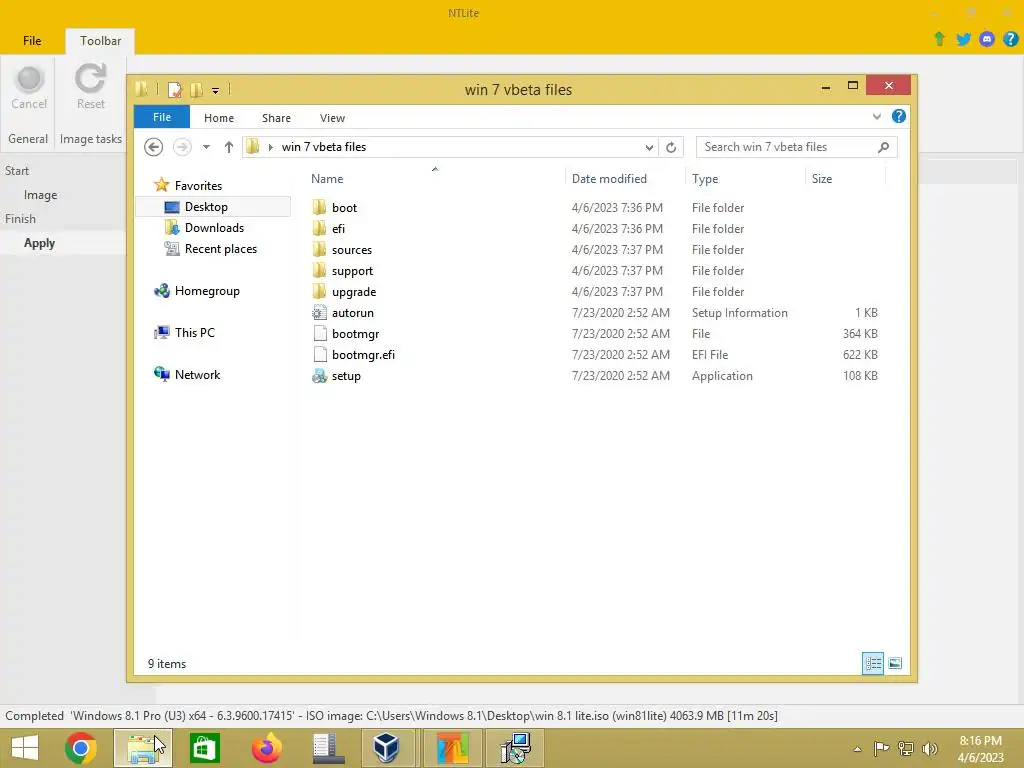Show hidden tray icons arrow
This screenshot has height=768, width=1024.
(857, 749)
